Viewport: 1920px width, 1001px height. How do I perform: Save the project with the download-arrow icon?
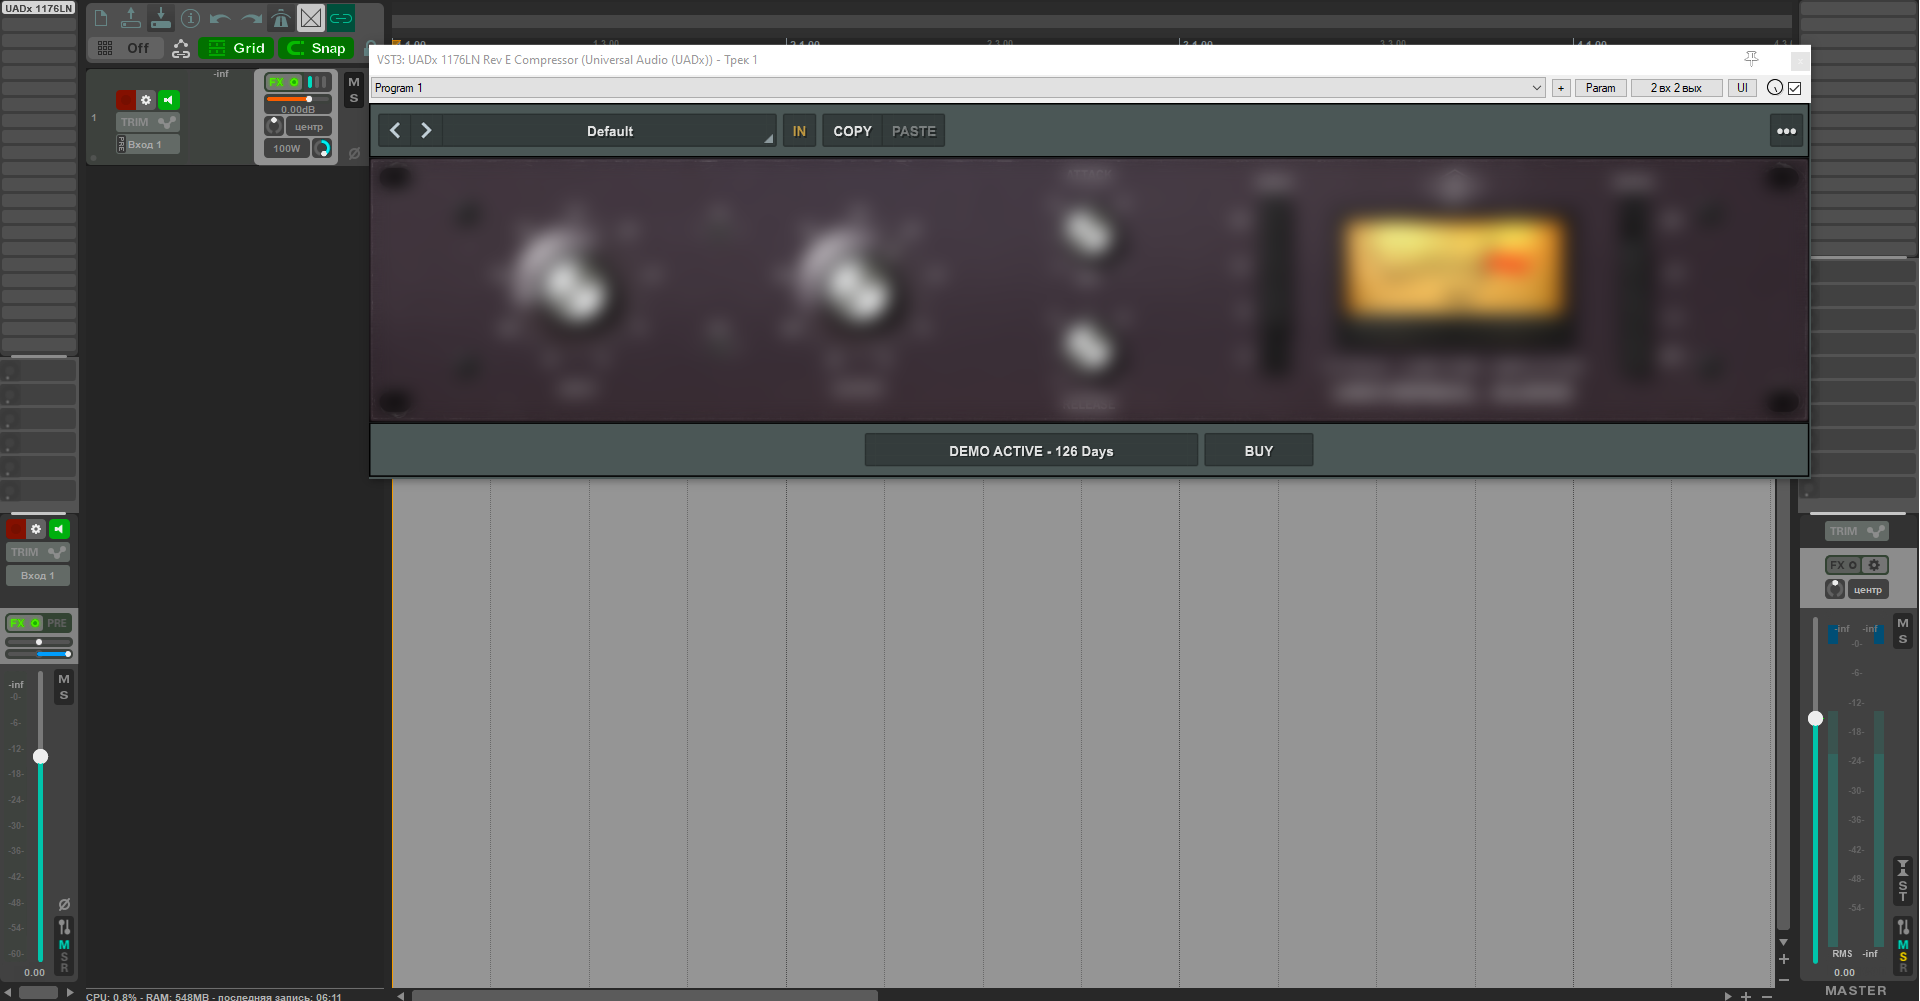[x=161, y=18]
